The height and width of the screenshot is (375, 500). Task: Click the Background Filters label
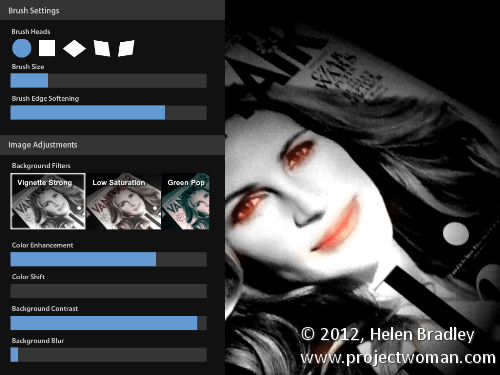pyautogui.click(x=41, y=166)
